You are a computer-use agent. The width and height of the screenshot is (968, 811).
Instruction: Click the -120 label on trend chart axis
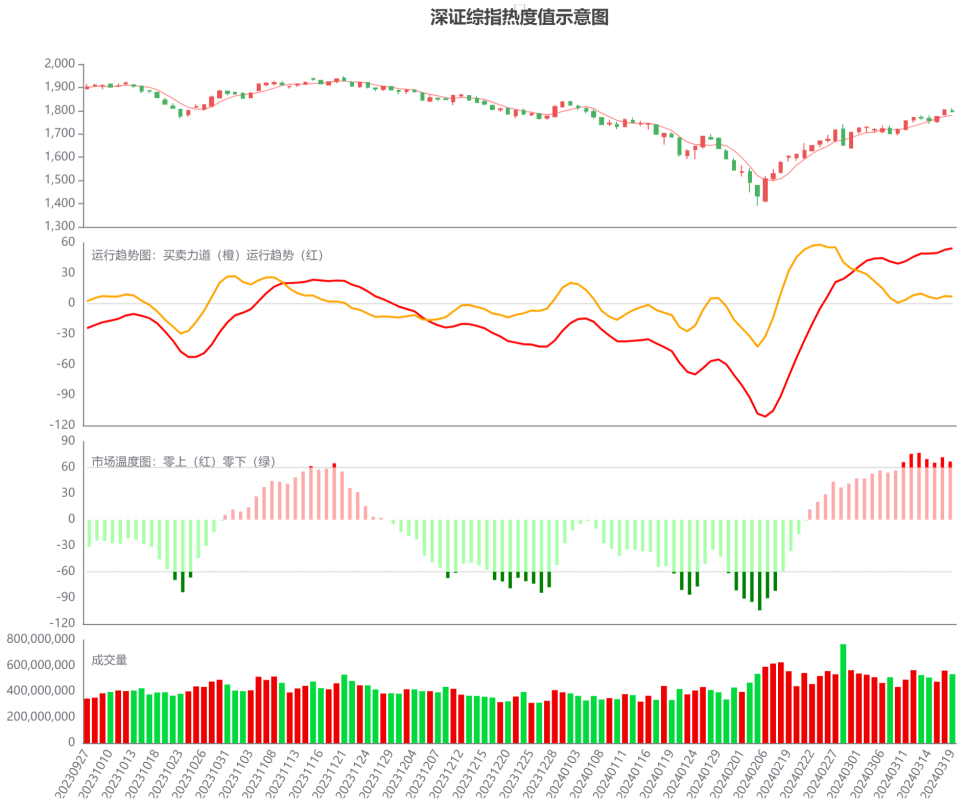[62, 425]
